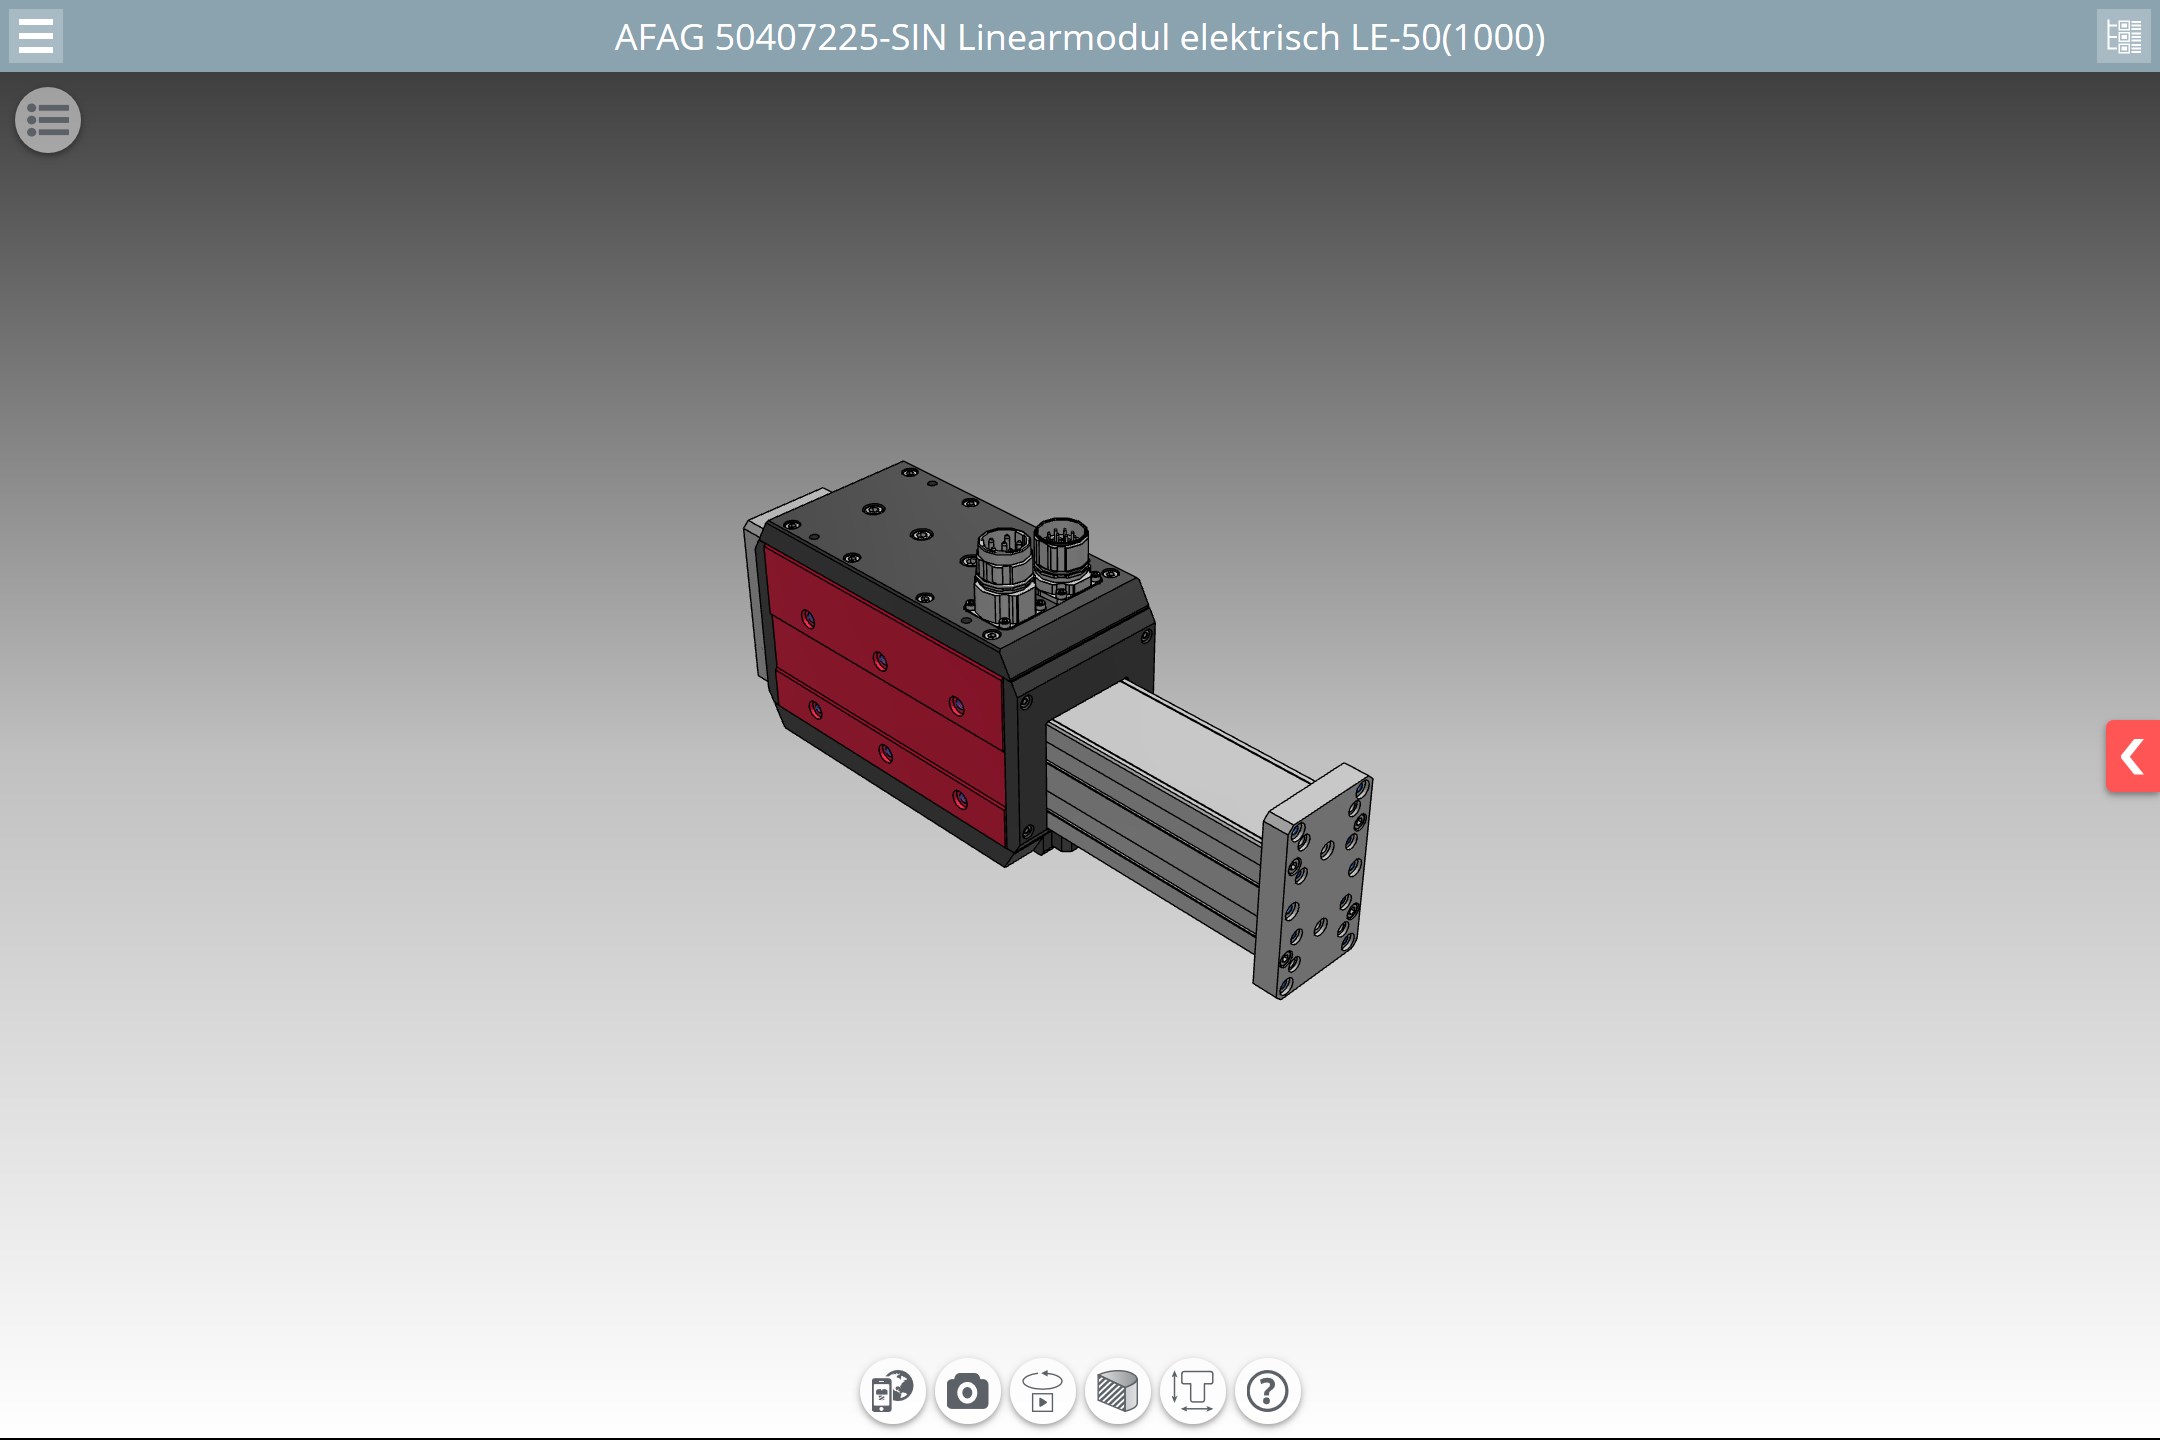This screenshot has height=1440, width=2160.
Task: Click the left round cable connector
Action: click(x=1003, y=575)
